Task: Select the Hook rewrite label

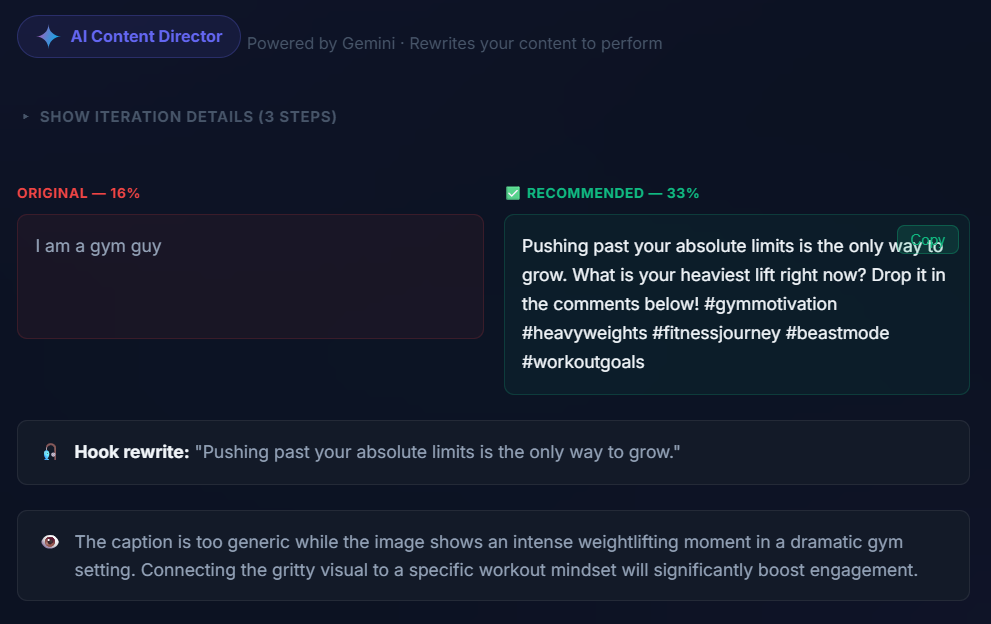Action: (131, 452)
